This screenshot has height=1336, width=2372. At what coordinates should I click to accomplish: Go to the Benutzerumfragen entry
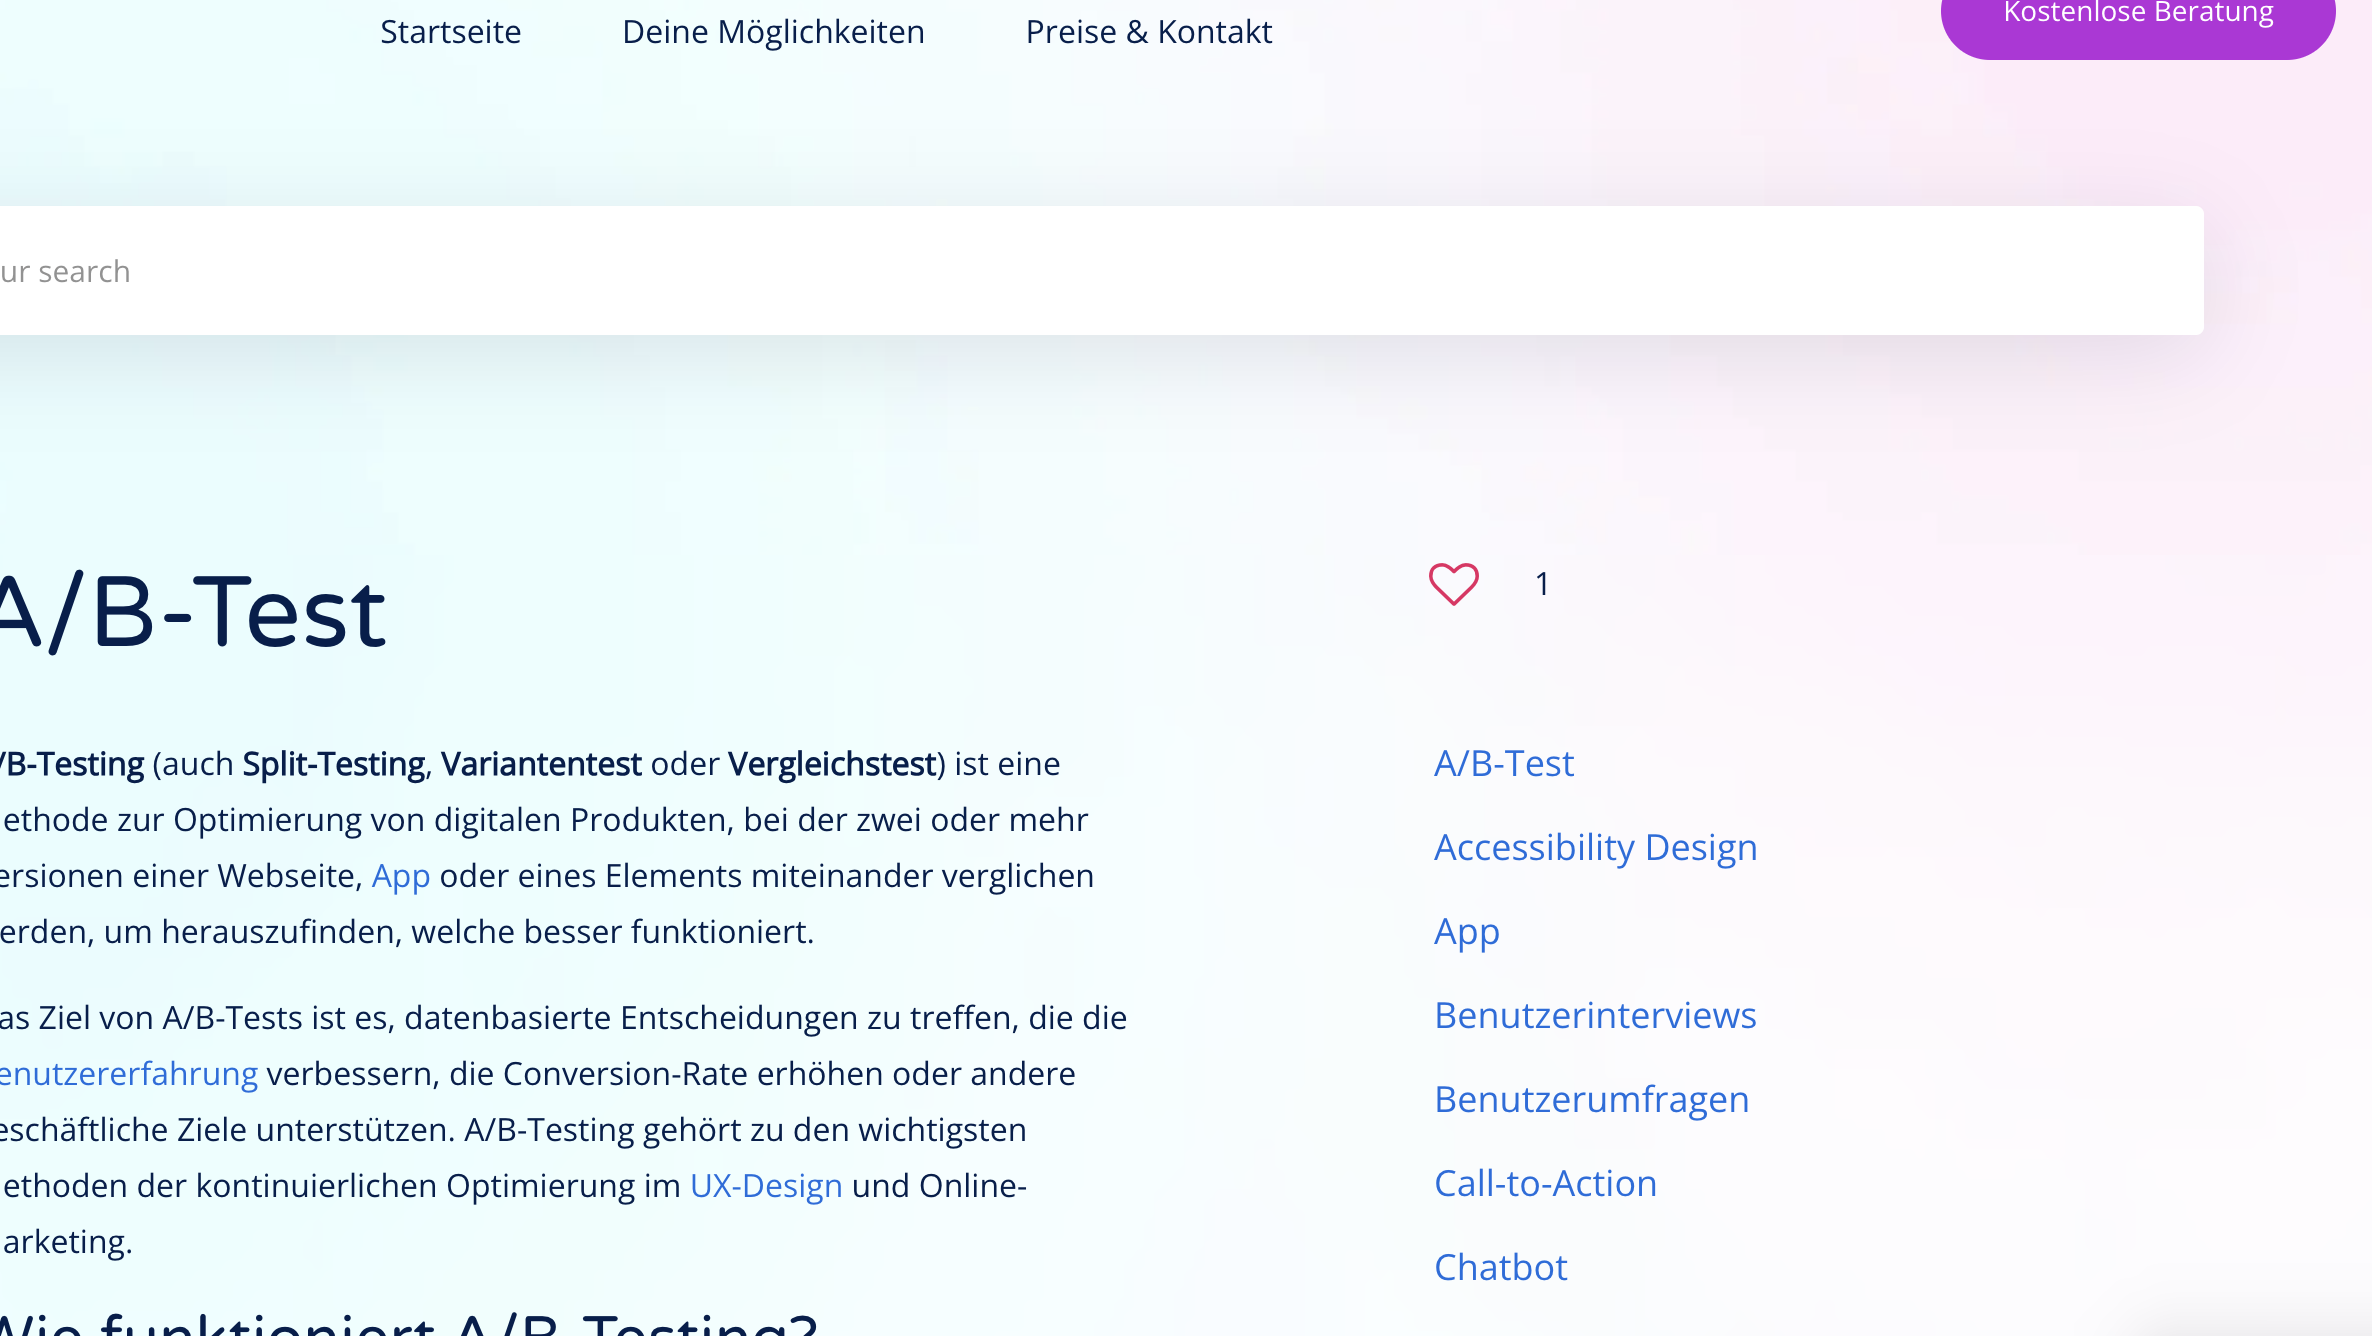pyautogui.click(x=1591, y=1100)
